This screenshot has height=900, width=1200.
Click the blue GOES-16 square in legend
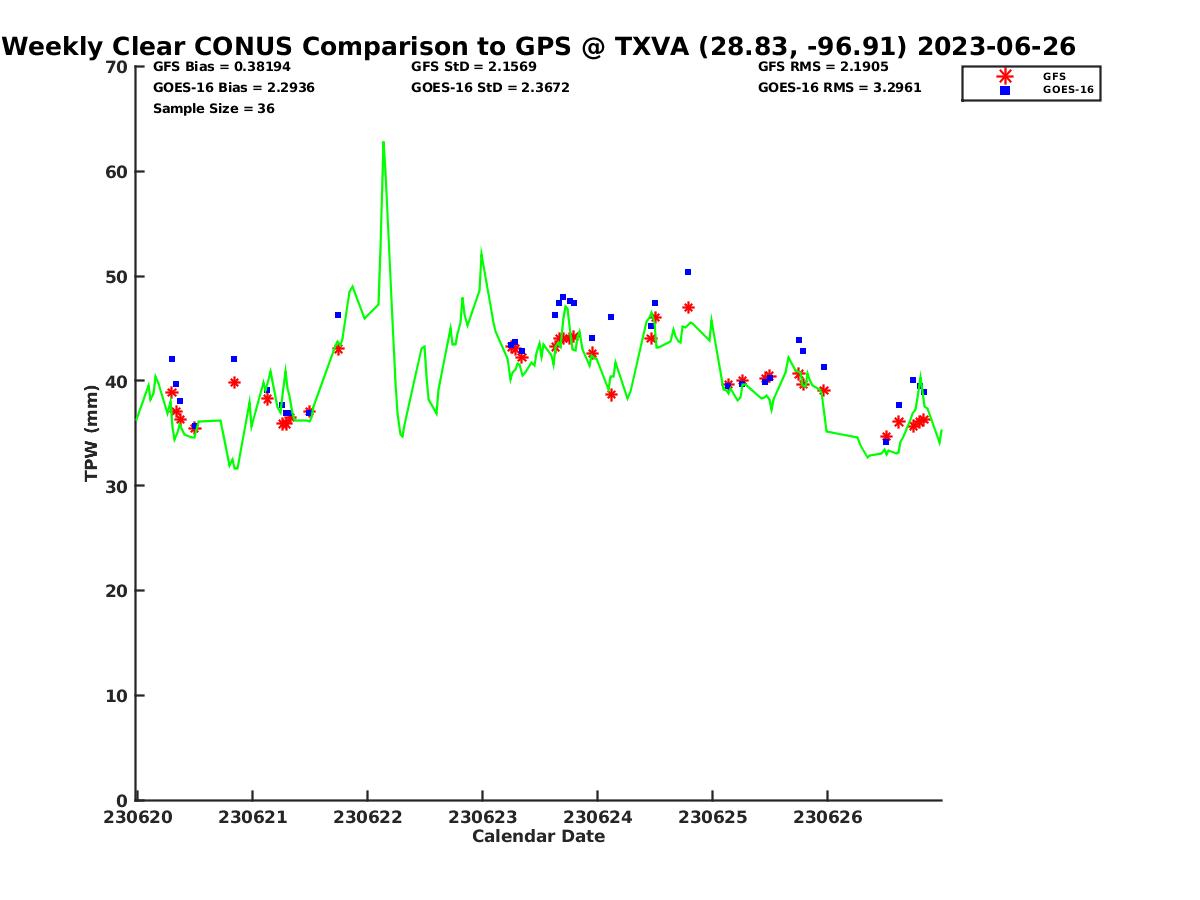[x=1005, y=90]
